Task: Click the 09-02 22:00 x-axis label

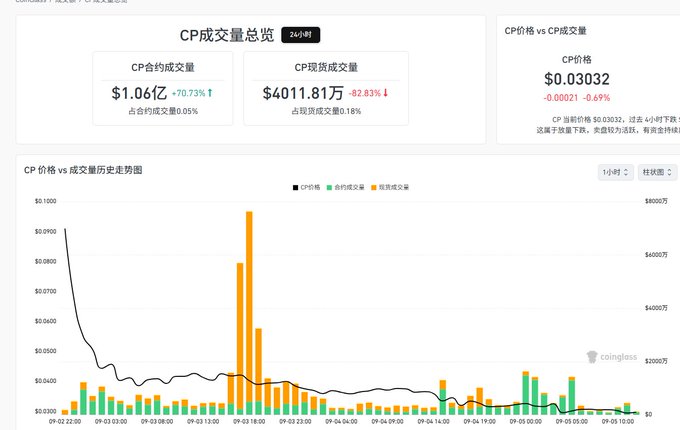Action: (x=65, y=421)
